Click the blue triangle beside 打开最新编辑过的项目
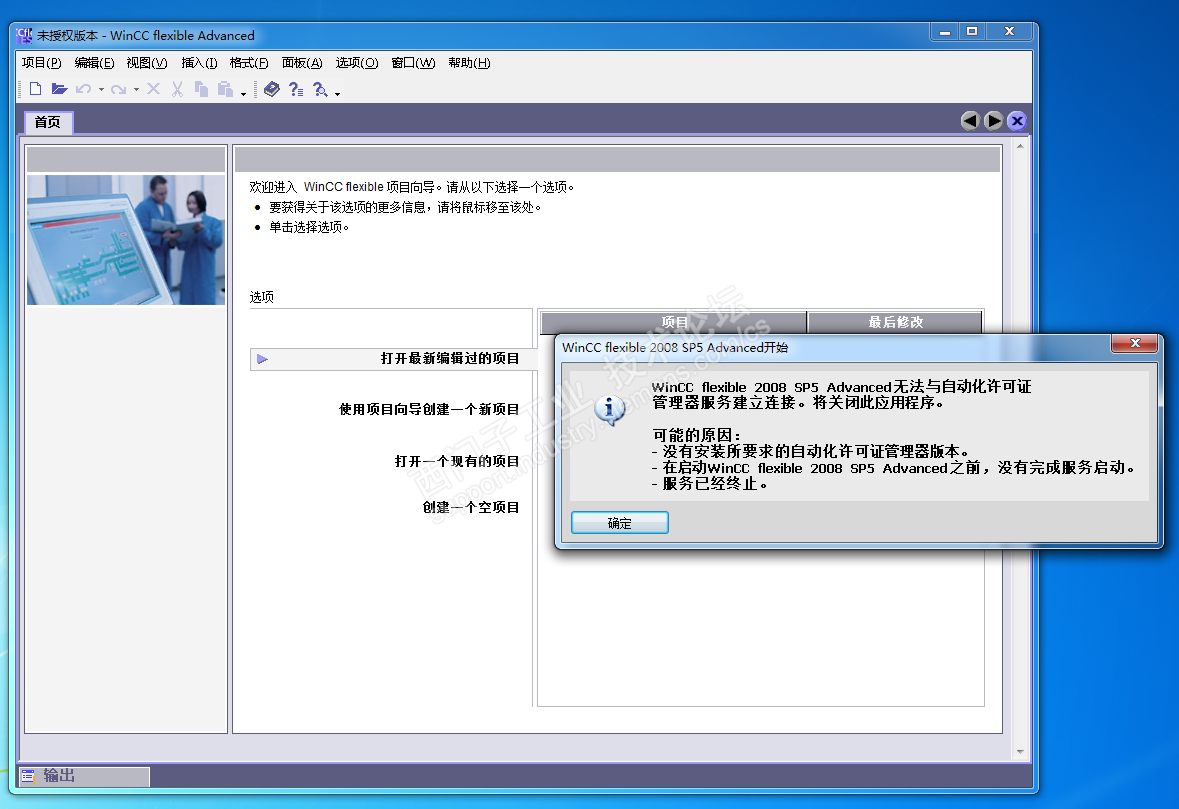 pyautogui.click(x=262, y=359)
